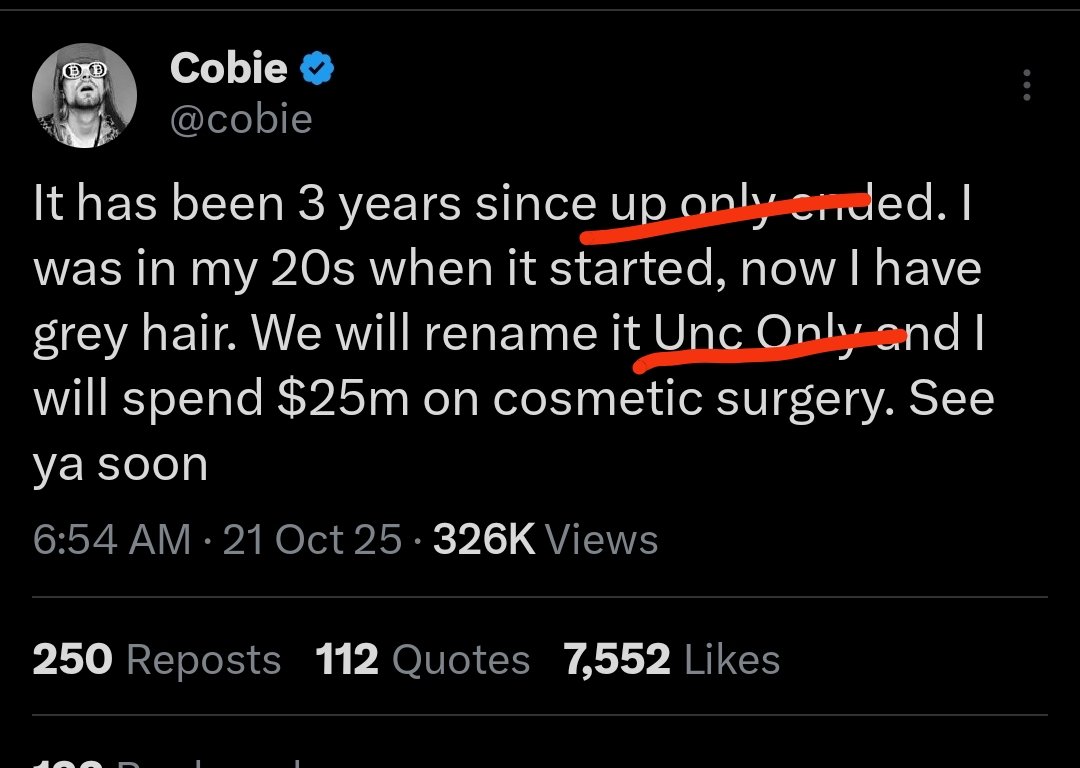Open the three-dot more options menu

pyautogui.click(x=1026, y=86)
